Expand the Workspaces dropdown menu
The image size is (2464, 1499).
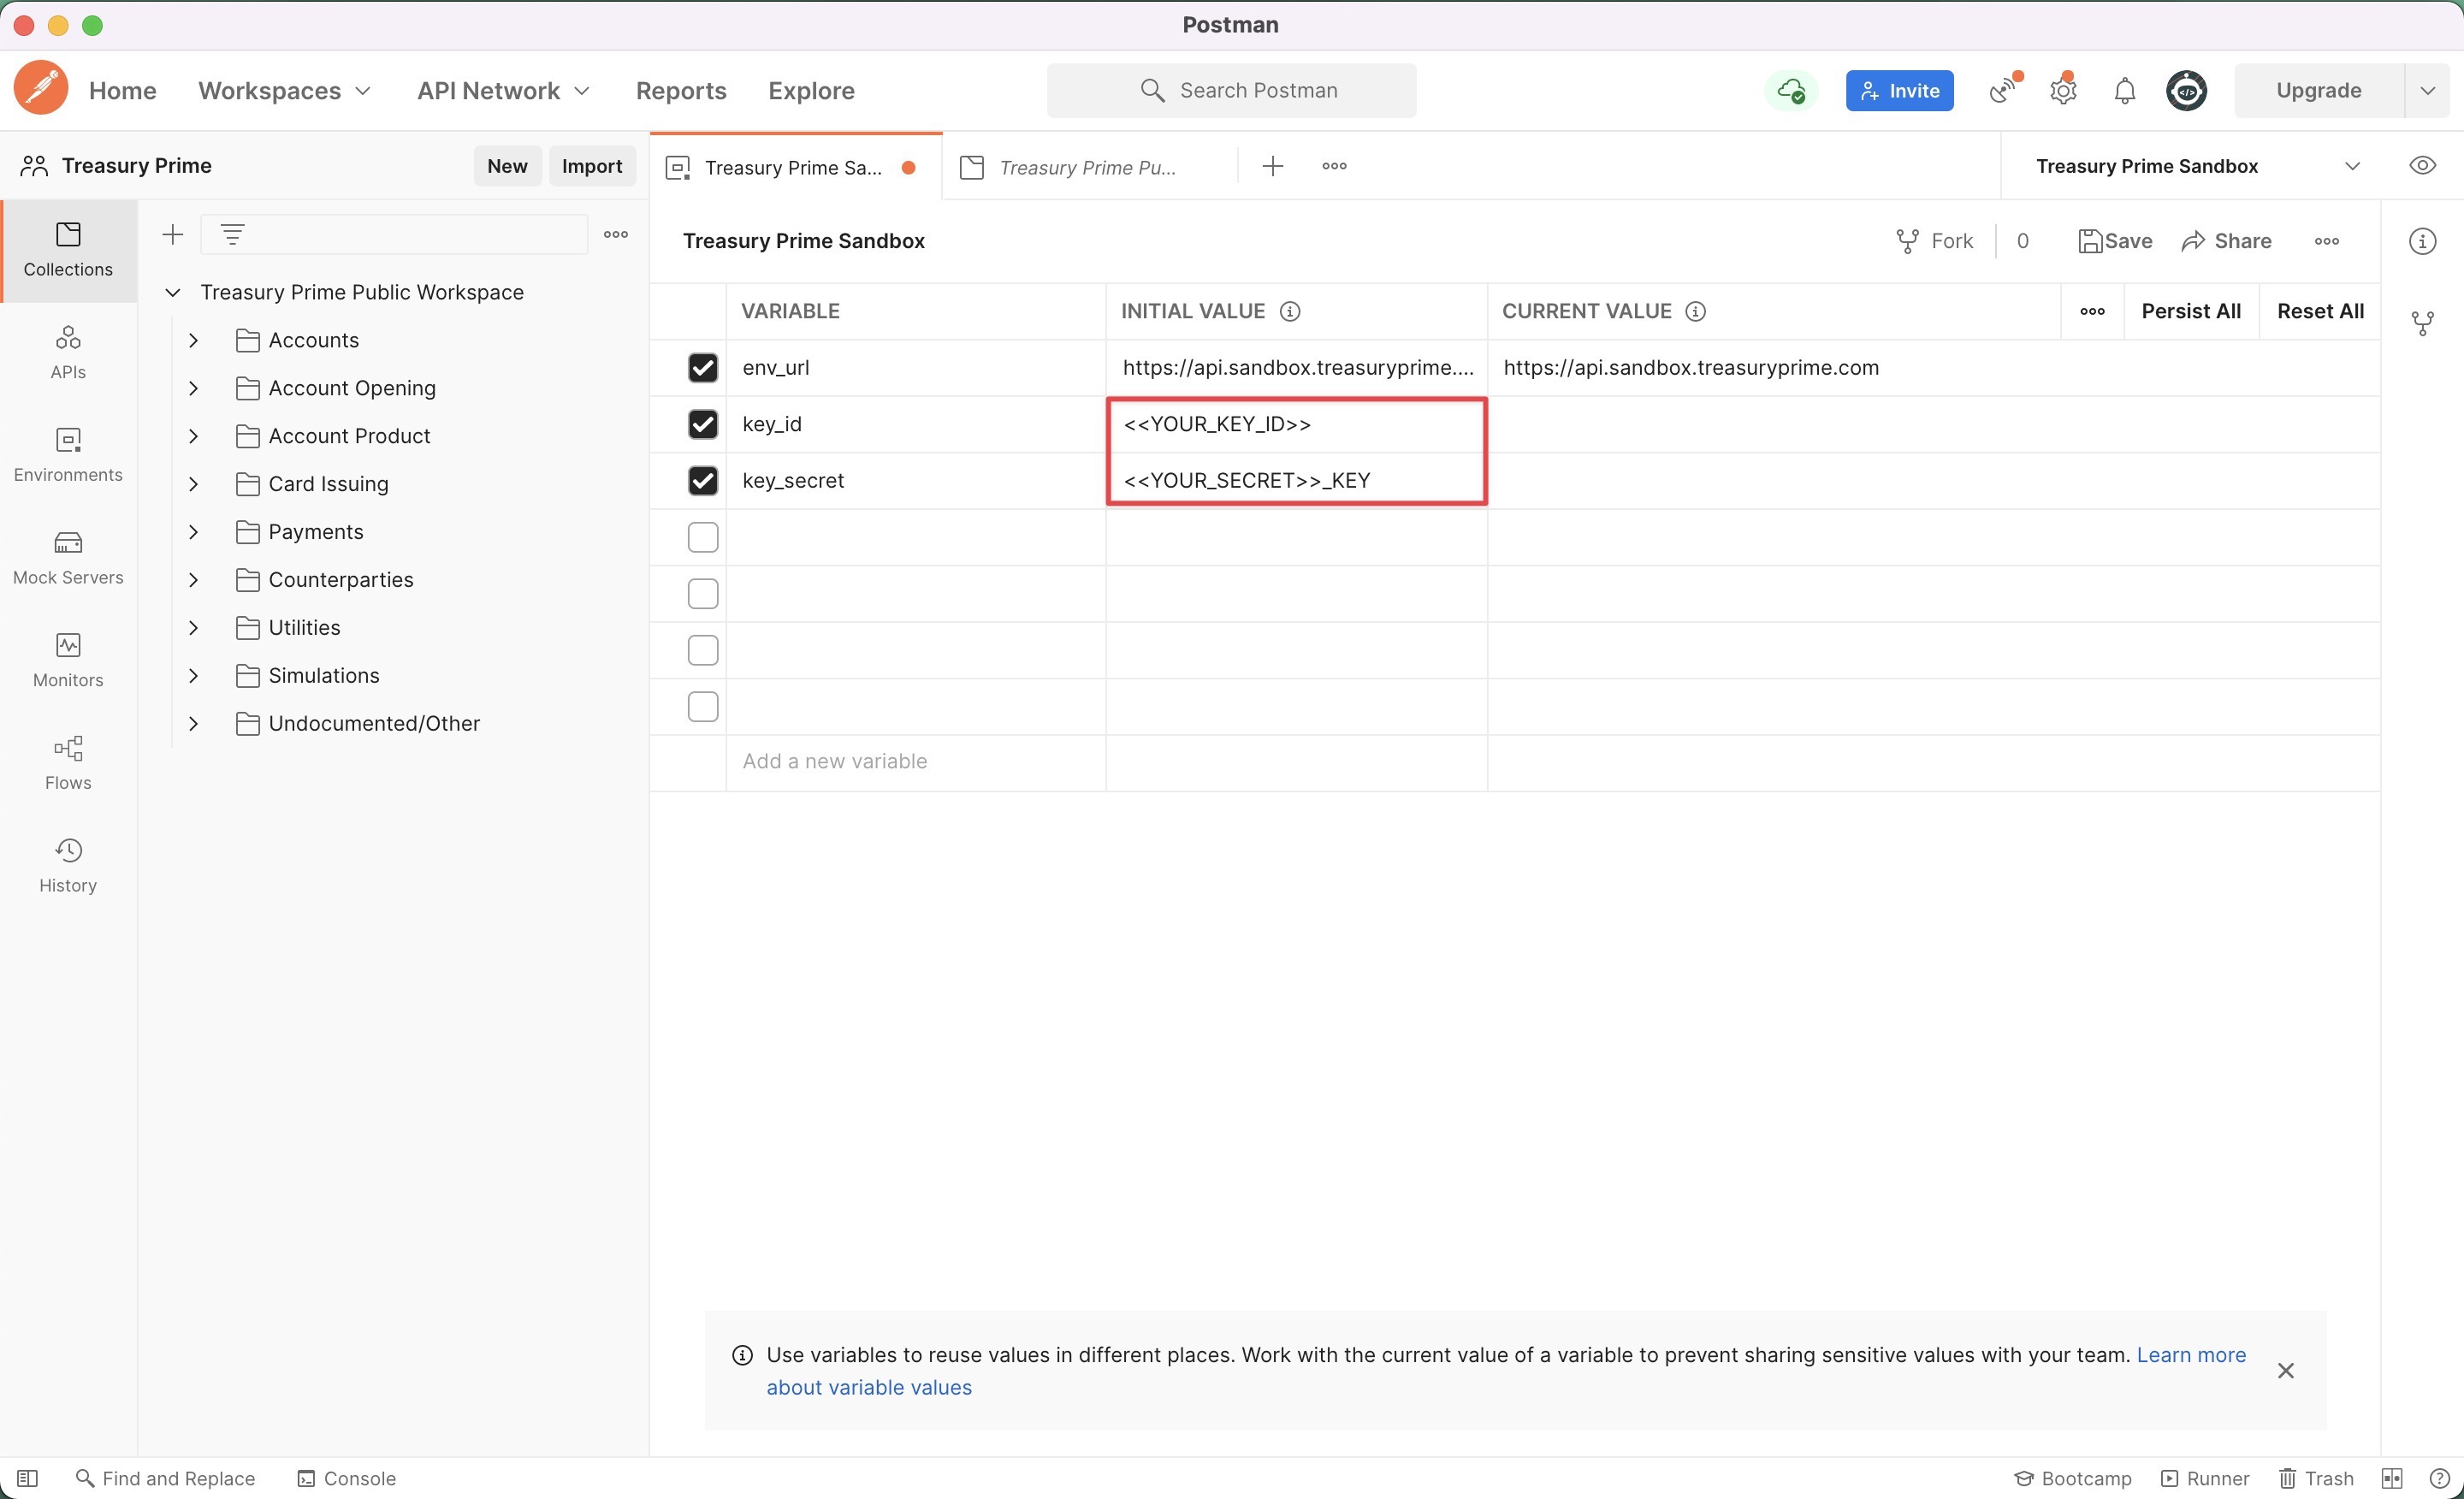point(284,91)
